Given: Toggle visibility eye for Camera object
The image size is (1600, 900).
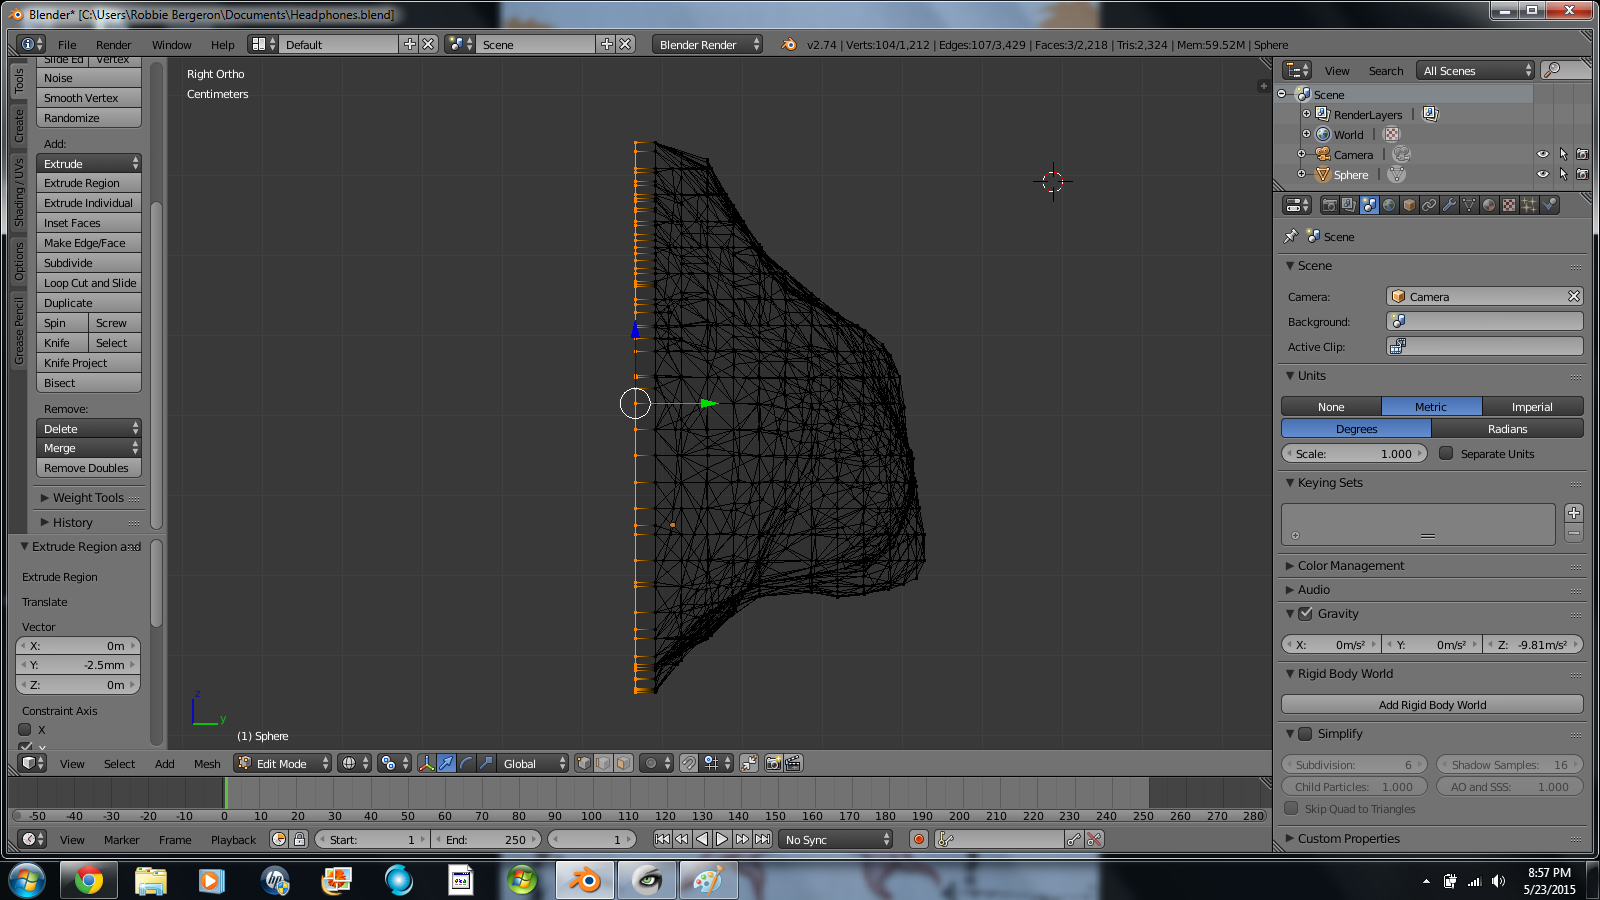Looking at the screenshot, I should click(x=1543, y=154).
